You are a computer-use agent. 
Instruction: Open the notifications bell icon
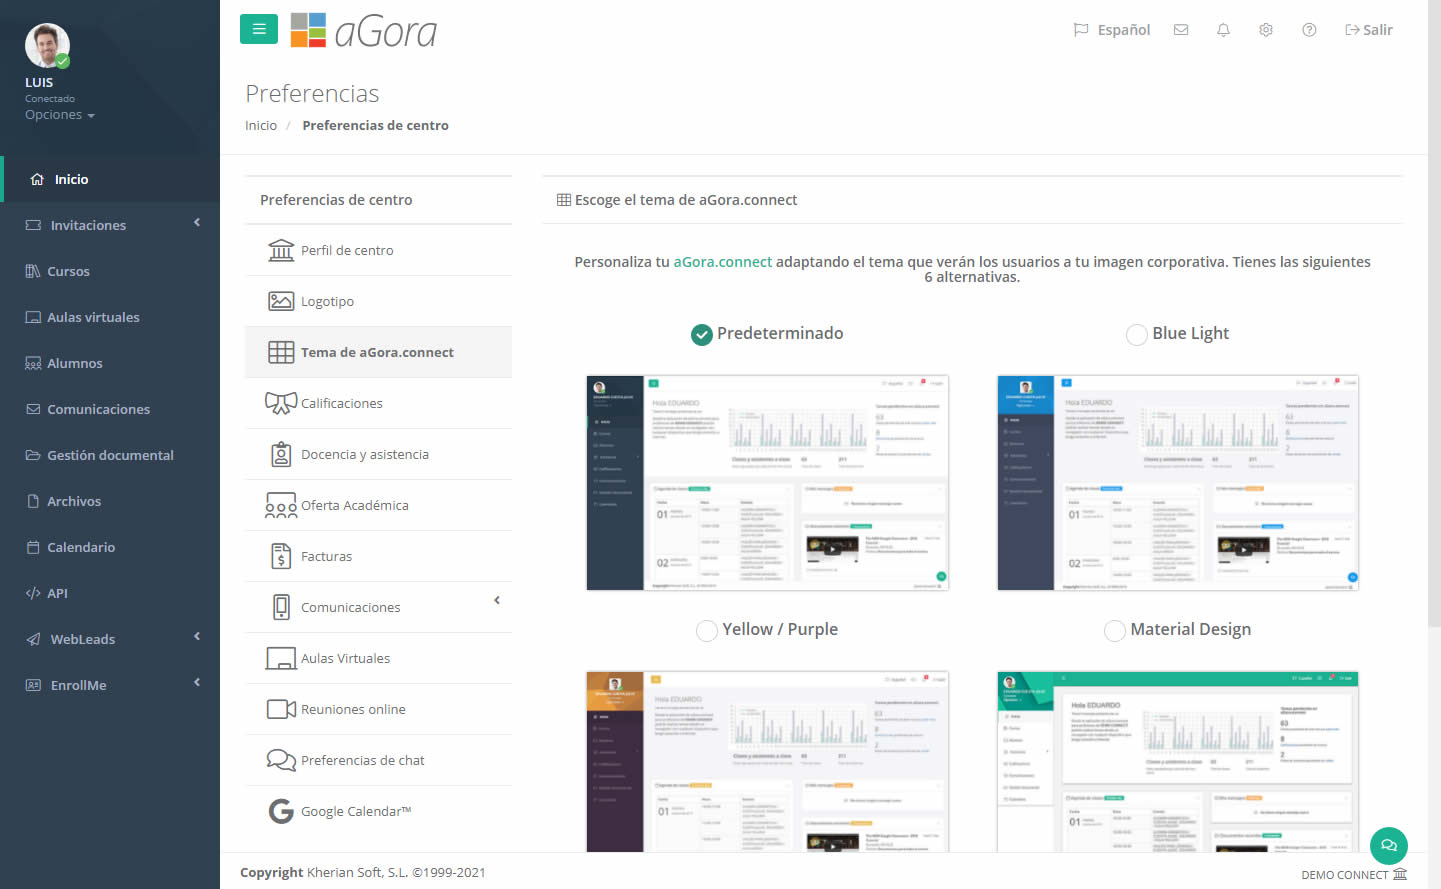pos(1223,30)
